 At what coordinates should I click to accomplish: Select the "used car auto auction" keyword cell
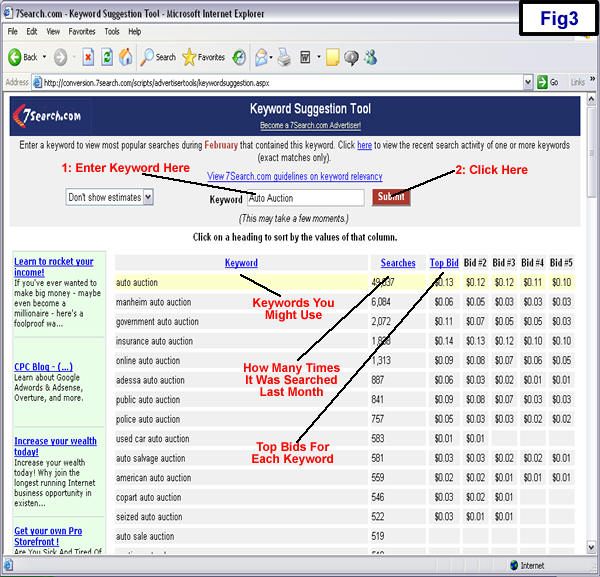click(241, 438)
